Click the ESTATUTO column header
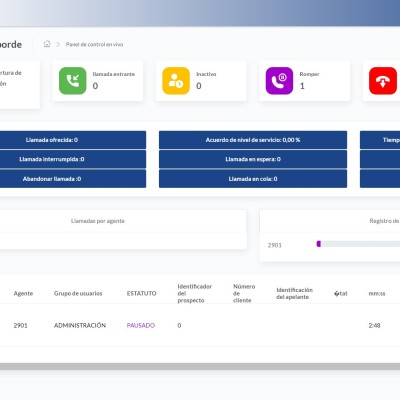 pyautogui.click(x=141, y=293)
